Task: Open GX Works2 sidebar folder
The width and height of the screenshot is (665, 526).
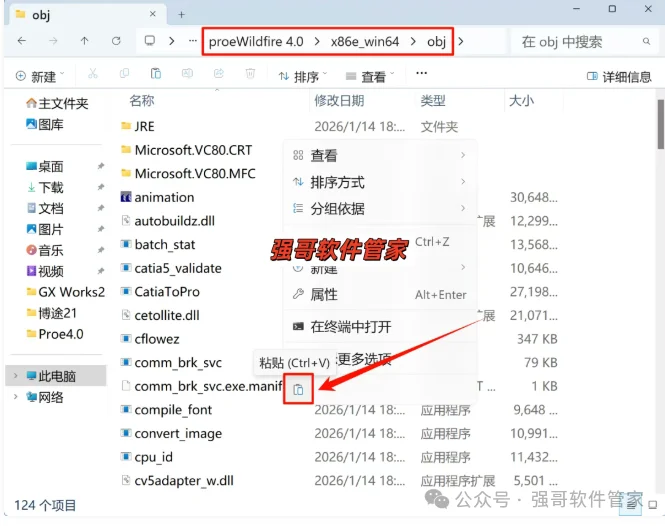Action: [x=65, y=292]
